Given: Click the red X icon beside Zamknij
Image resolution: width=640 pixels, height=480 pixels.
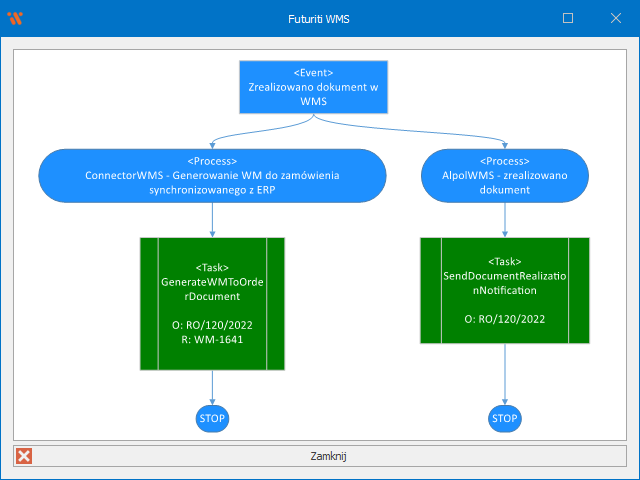Looking at the screenshot, I should pyautogui.click(x=24, y=455).
